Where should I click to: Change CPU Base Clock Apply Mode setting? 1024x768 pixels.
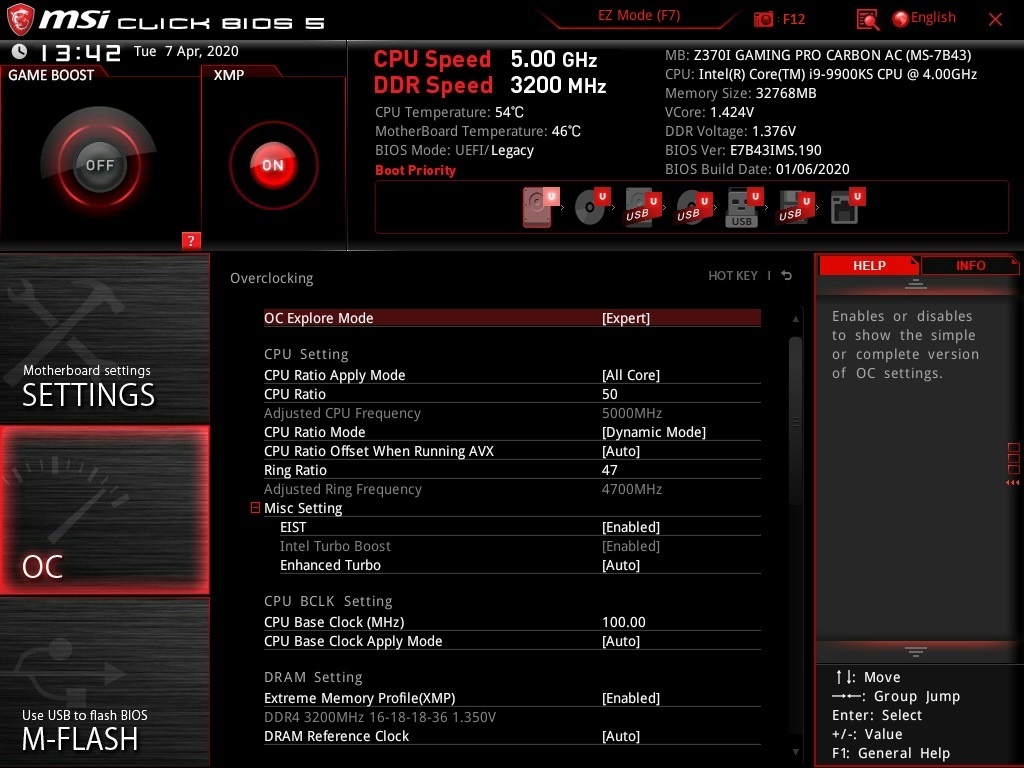coord(512,641)
